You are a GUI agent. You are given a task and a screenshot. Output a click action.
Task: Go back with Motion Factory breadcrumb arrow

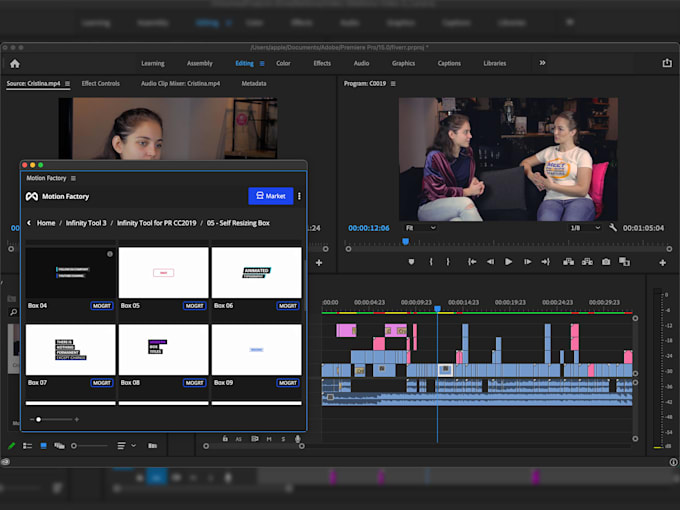pos(29,223)
